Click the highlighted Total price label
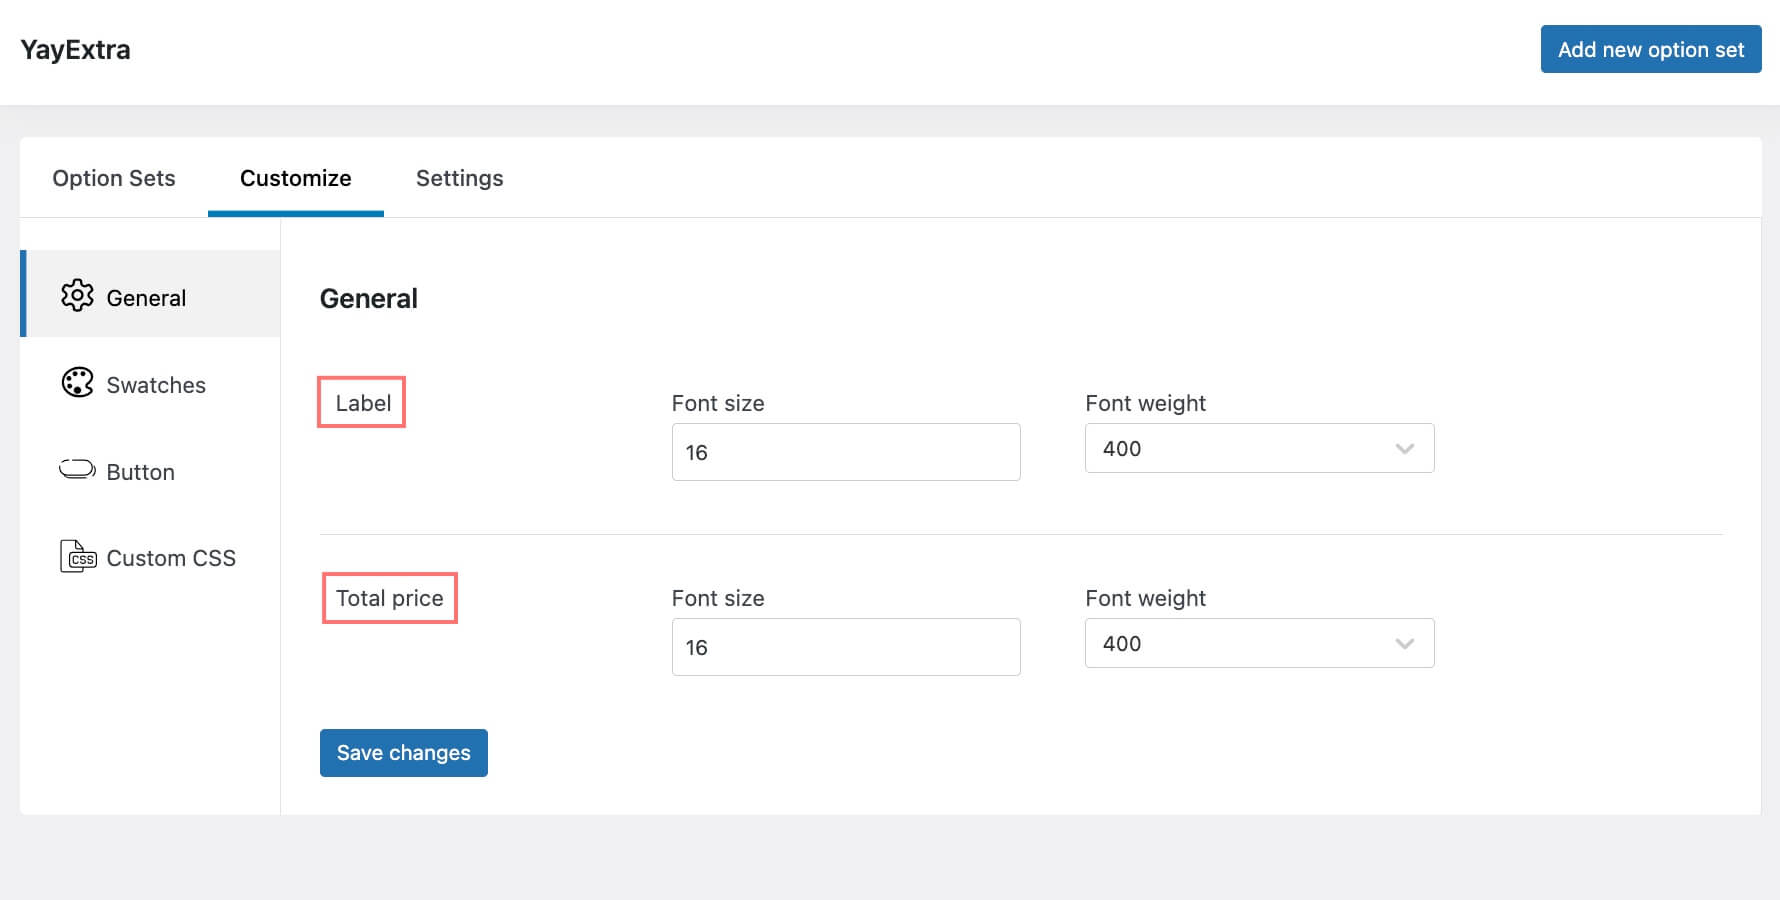Image resolution: width=1780 pixels, height=900 pixels. point(389,598)
